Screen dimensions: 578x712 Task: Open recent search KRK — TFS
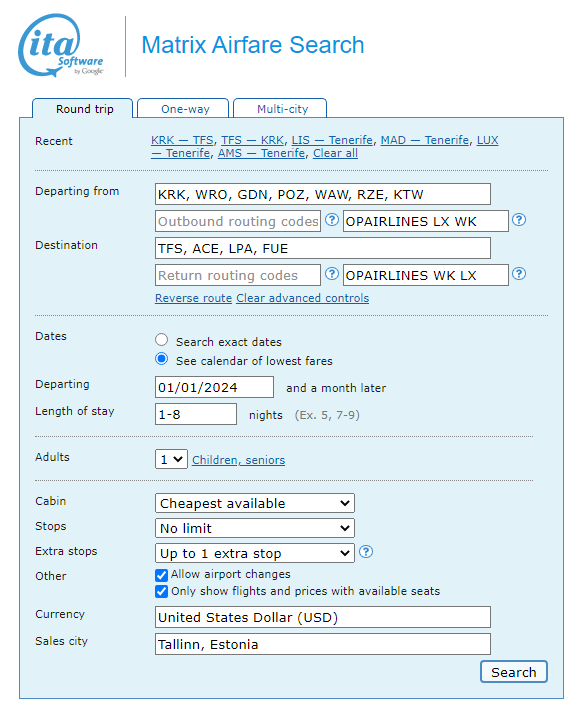coord(182,140)
